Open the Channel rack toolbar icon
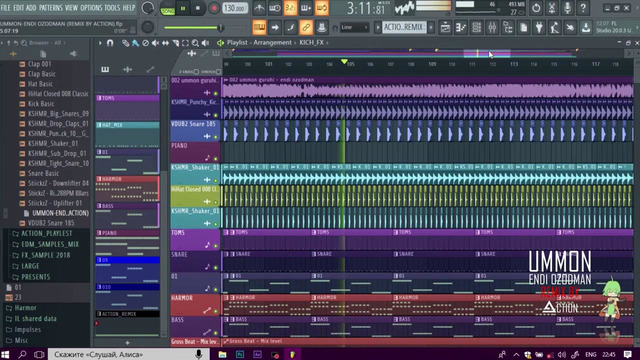 (476, 27)
